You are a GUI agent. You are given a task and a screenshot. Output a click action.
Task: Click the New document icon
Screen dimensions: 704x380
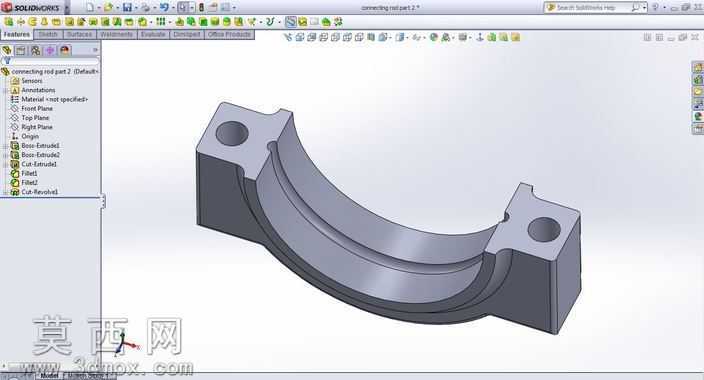point(90,7)
